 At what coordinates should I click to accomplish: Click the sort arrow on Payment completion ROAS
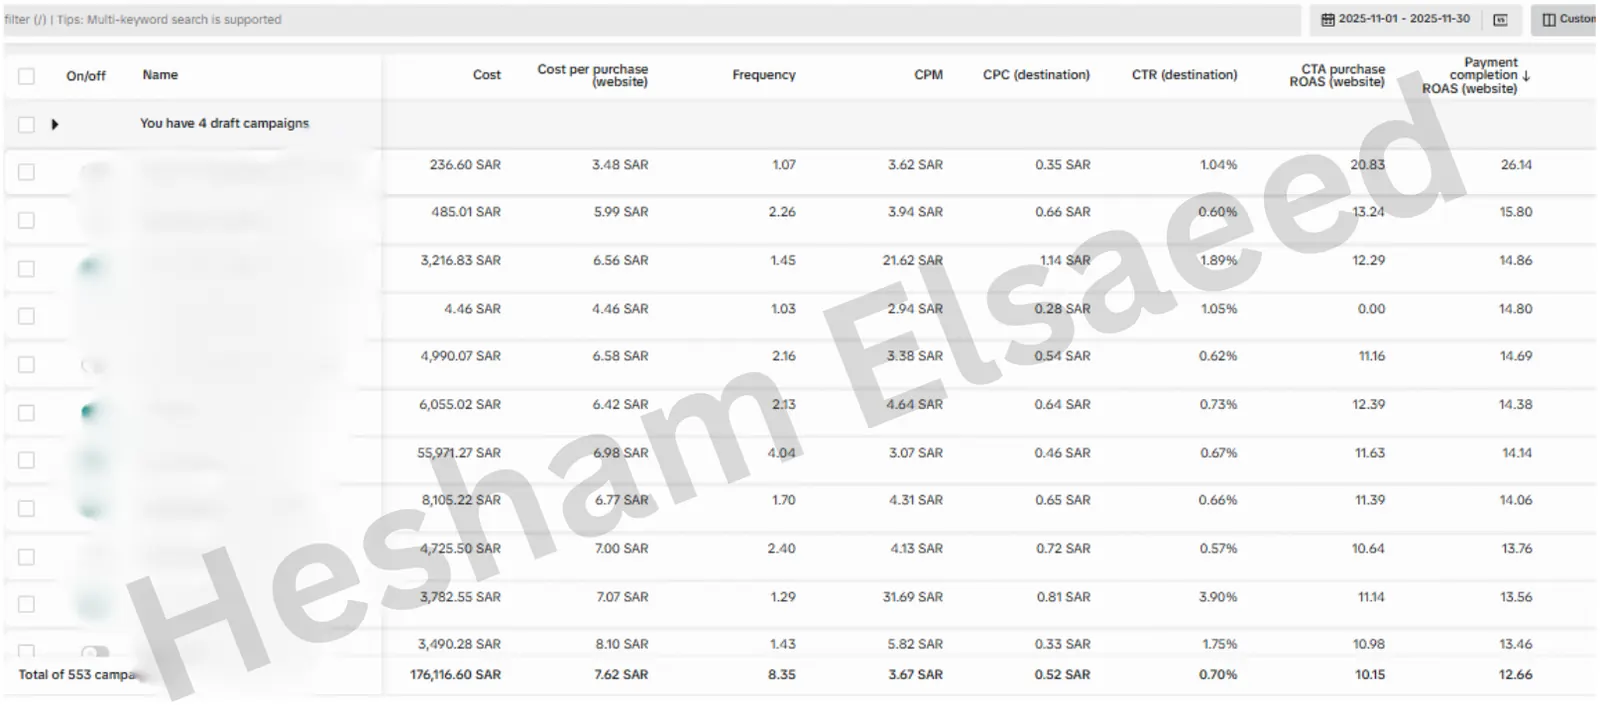coord(1526,76)
